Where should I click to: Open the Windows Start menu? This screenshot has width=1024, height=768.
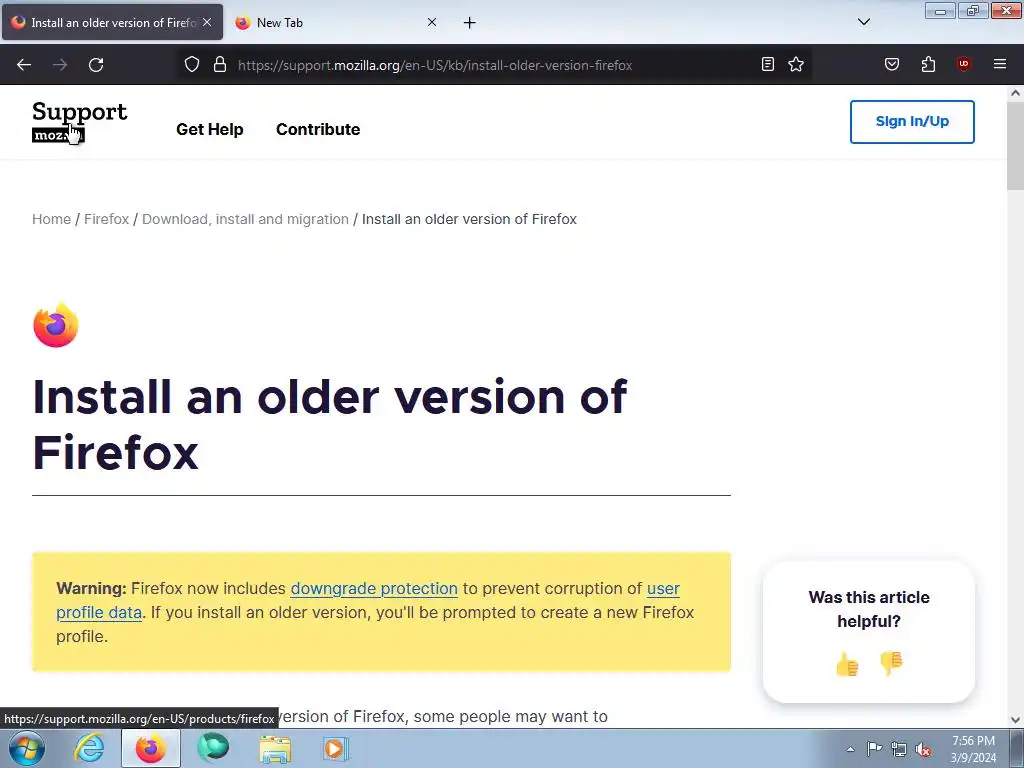(x=27, y=748)
